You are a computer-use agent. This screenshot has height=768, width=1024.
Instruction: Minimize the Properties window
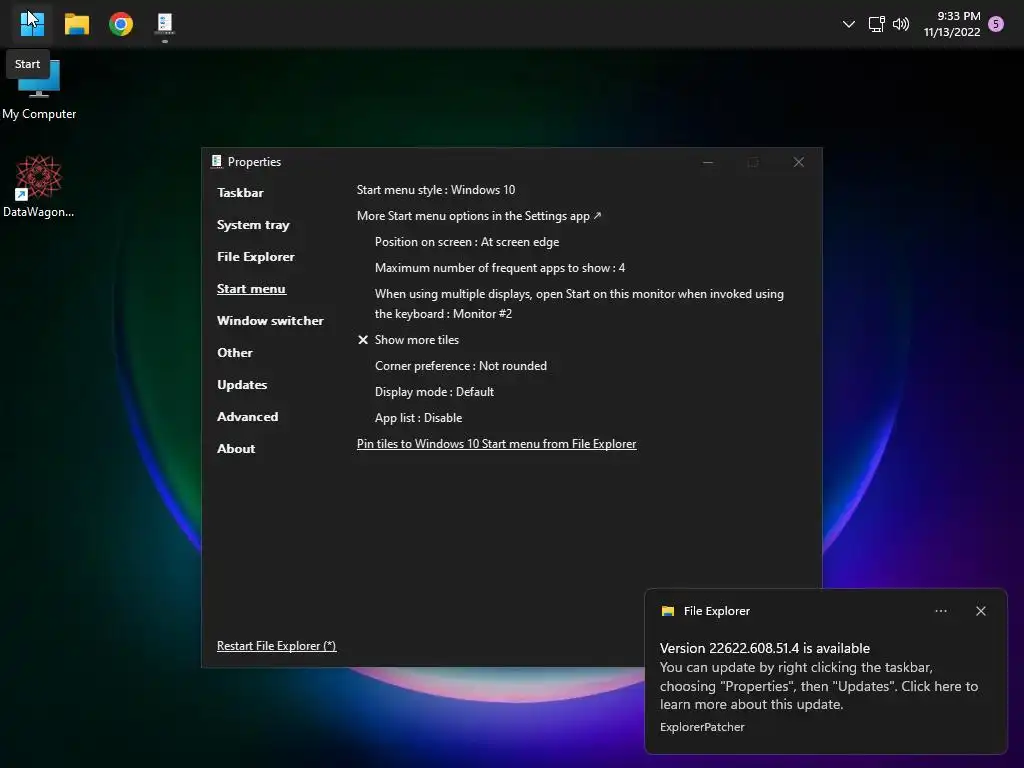click(708, 162)
